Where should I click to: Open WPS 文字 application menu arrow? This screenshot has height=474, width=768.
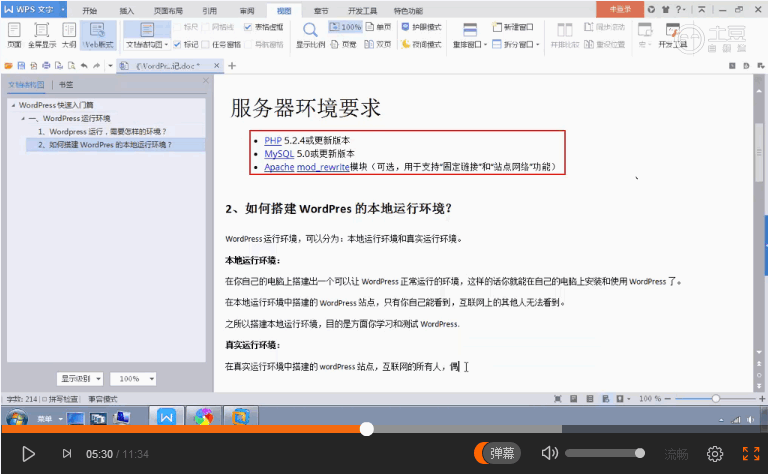(63, 9)
